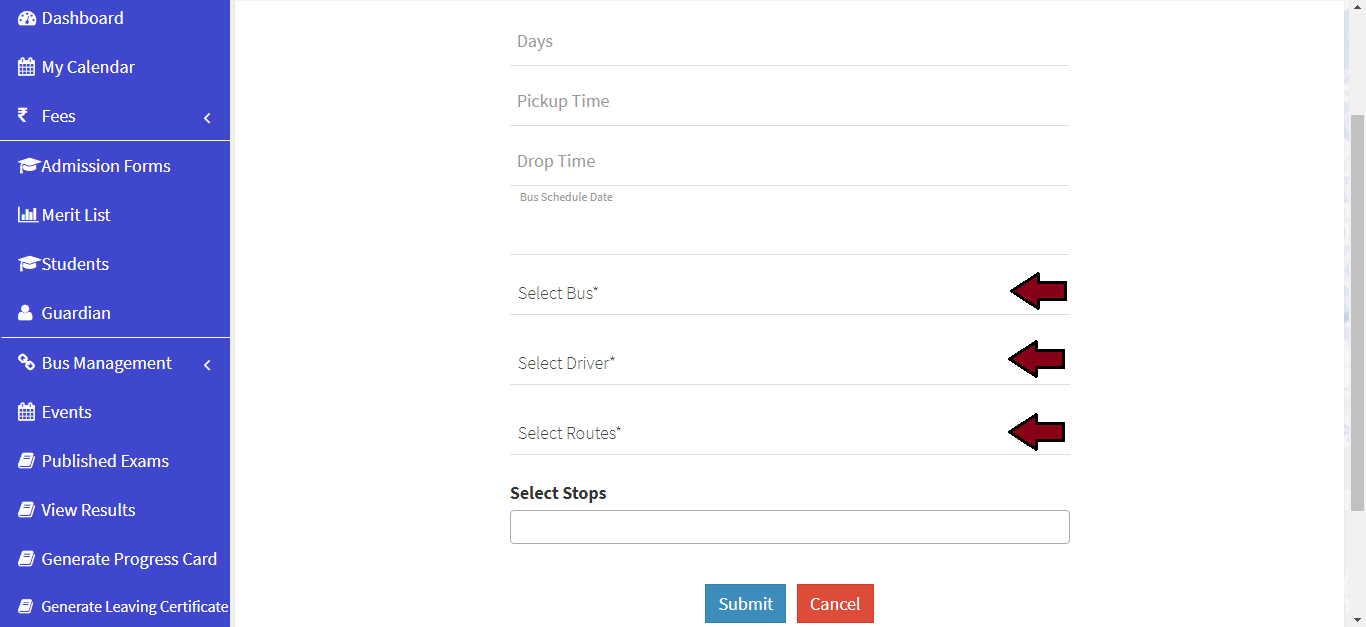
Task: Click the Admission Forms graduation cap icon
Action: click(28, 166)
